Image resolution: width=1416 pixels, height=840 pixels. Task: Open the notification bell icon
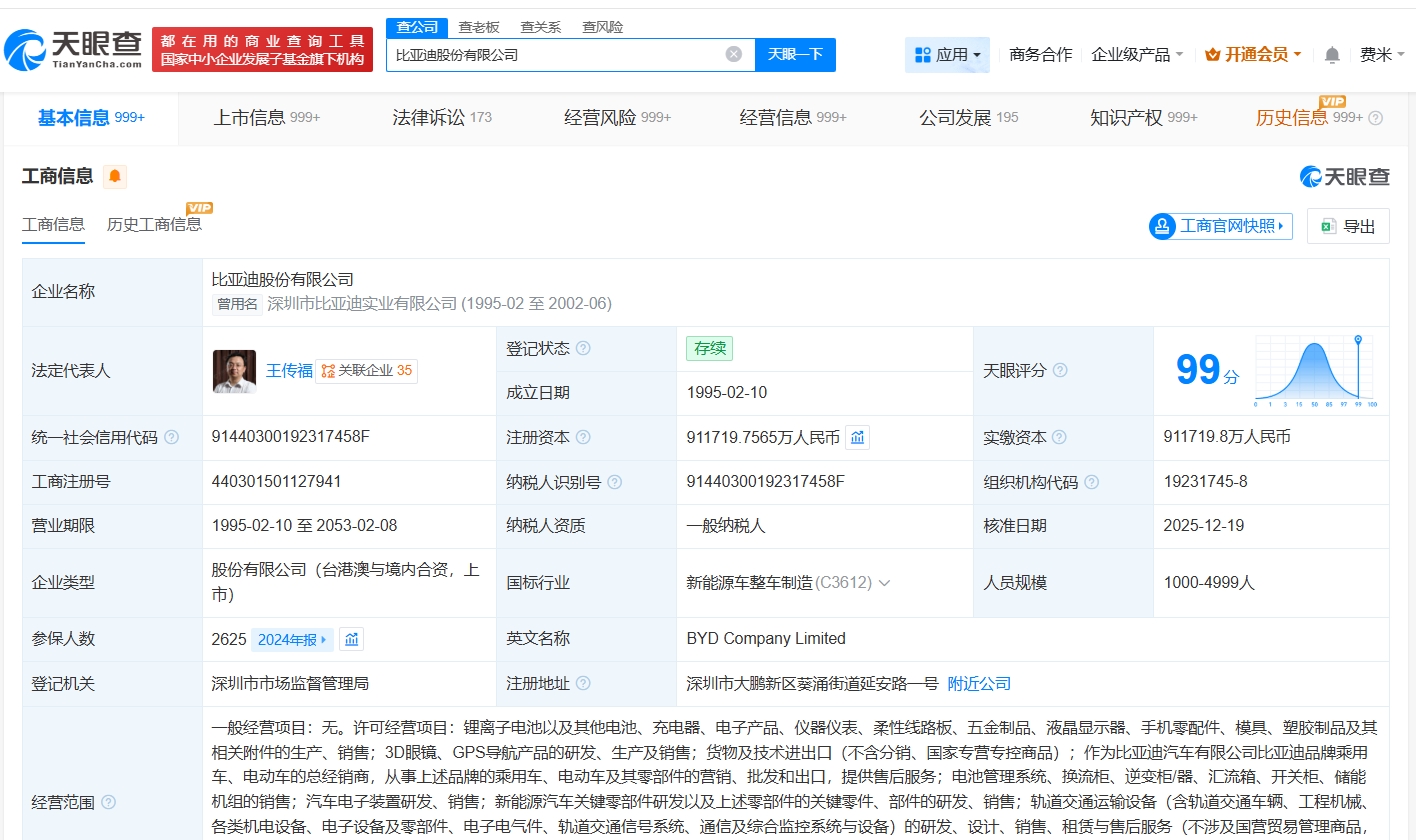tap(1332, 55)
